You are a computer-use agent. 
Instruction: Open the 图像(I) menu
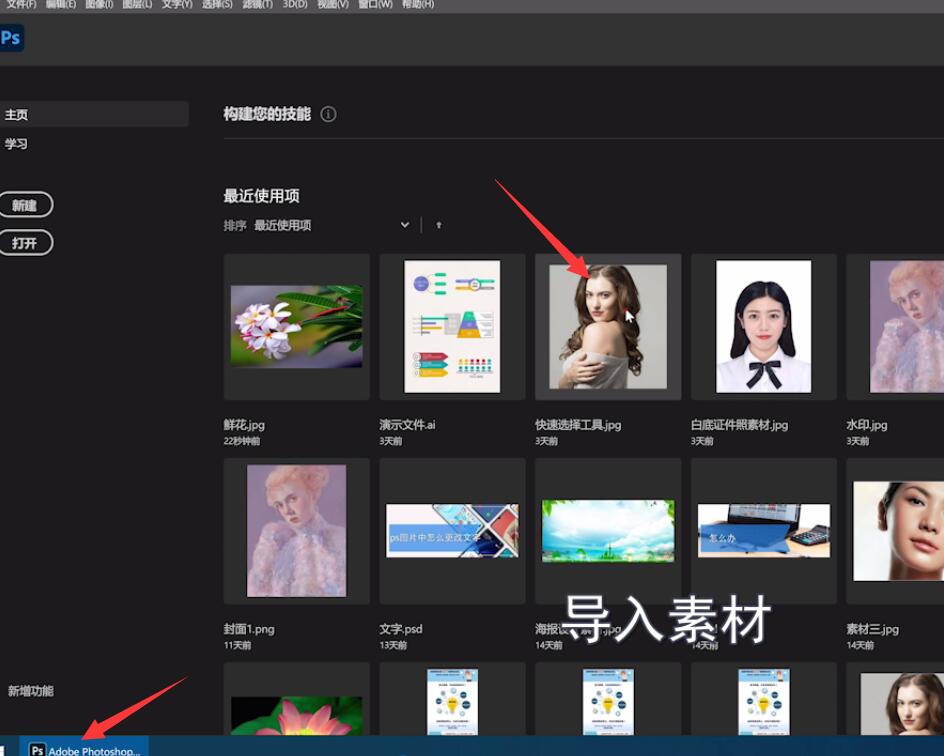99,4
